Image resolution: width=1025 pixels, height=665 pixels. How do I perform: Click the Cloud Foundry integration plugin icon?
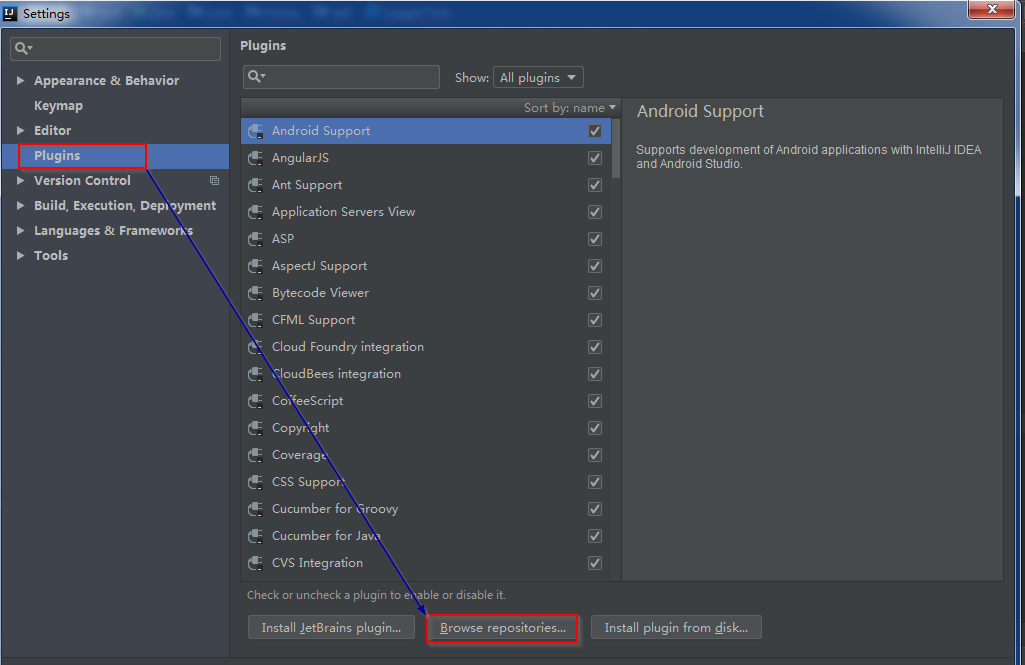[256, 347]
